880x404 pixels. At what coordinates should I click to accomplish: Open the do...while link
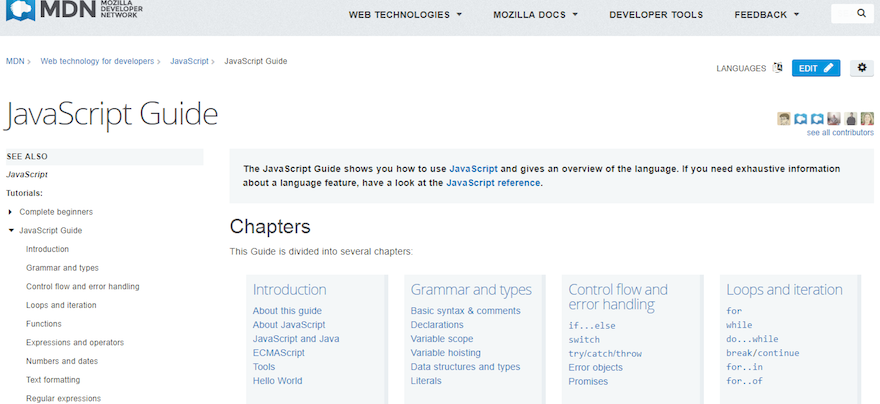(x=752, y=339)
